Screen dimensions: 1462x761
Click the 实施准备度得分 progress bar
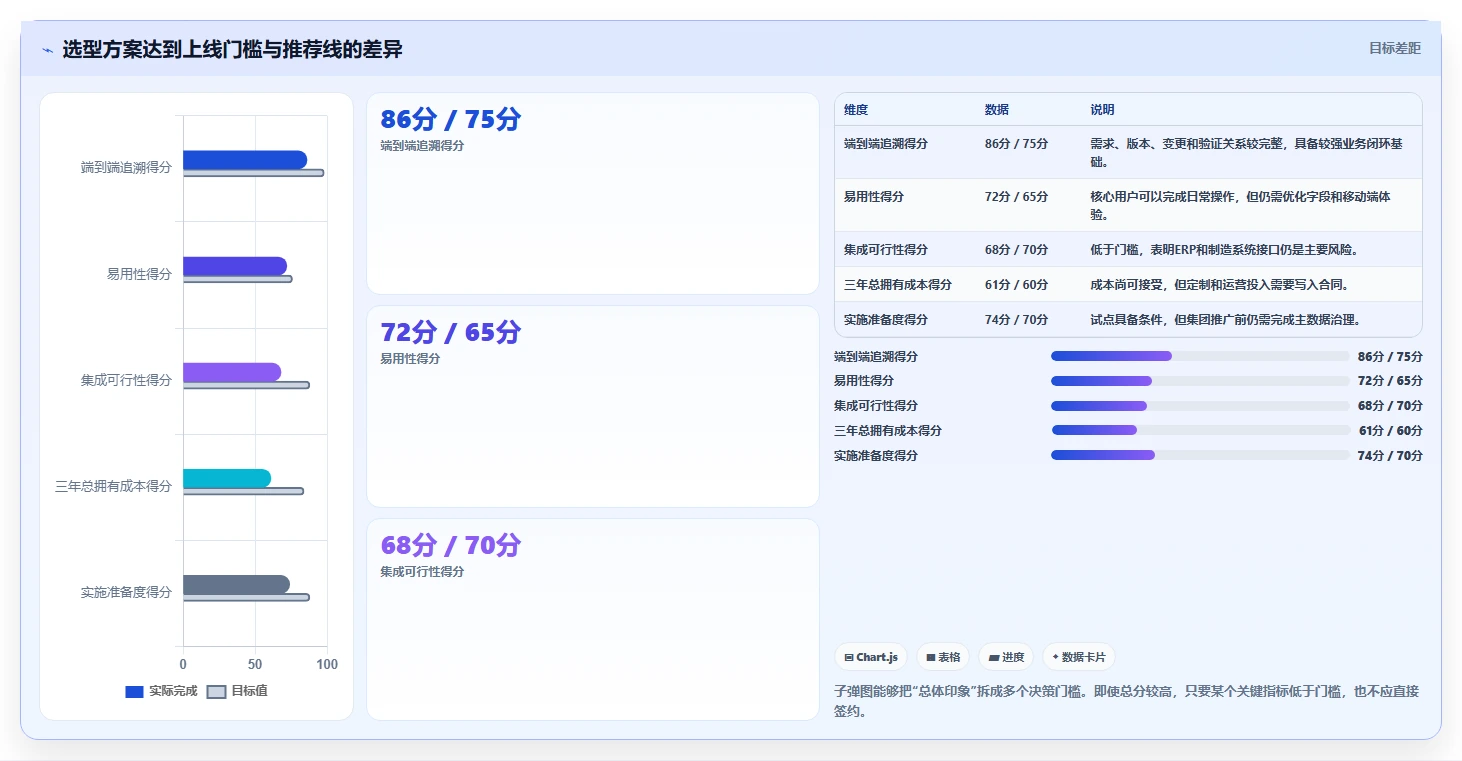click(x=1200, y=455)
